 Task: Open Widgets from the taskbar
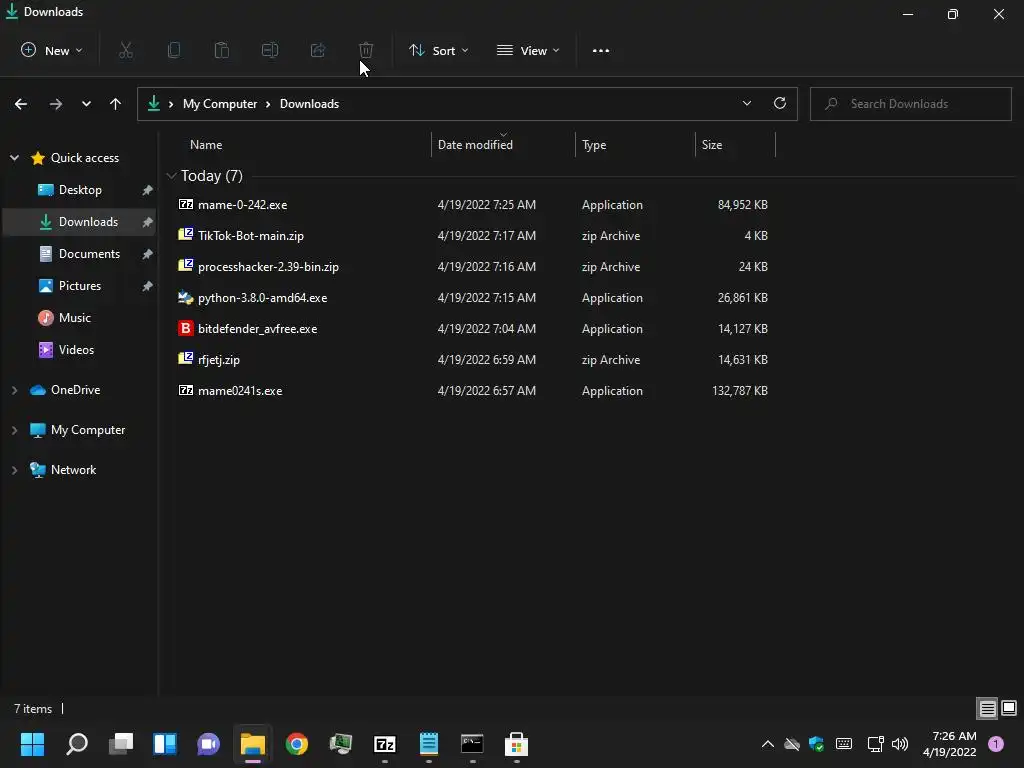(x=165, y=744)
